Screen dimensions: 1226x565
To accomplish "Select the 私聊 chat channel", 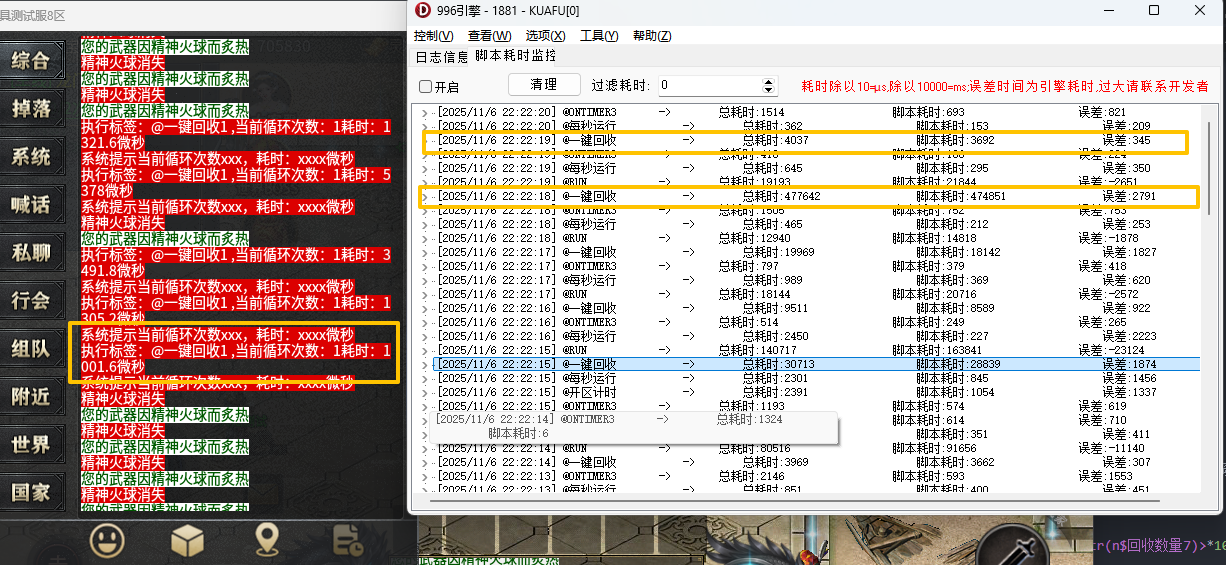I will click(x=31, y=252).
